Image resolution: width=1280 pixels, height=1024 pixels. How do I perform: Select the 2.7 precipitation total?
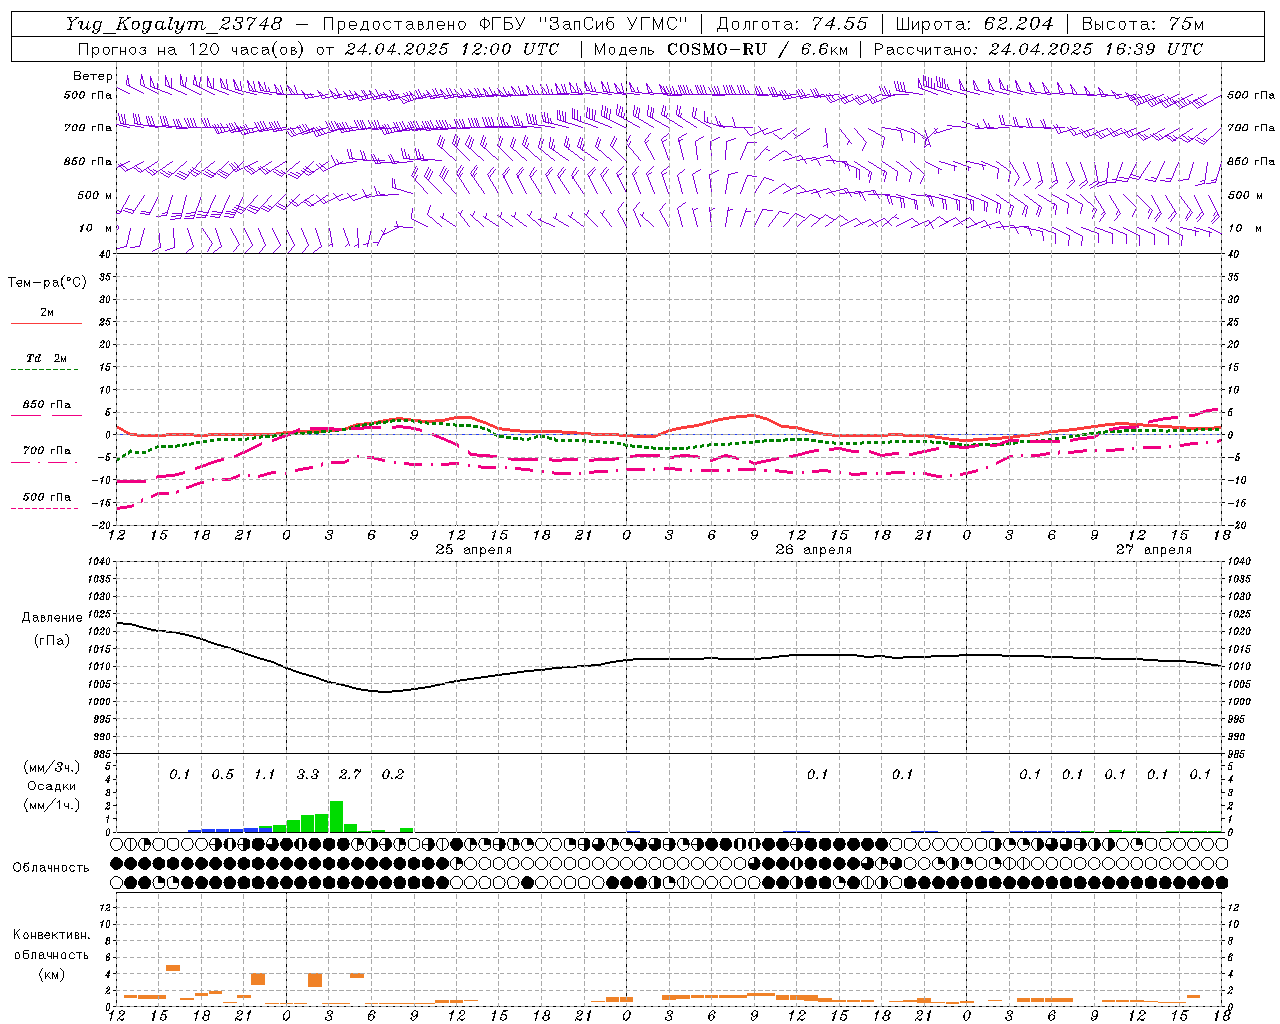tap(350, 774)
